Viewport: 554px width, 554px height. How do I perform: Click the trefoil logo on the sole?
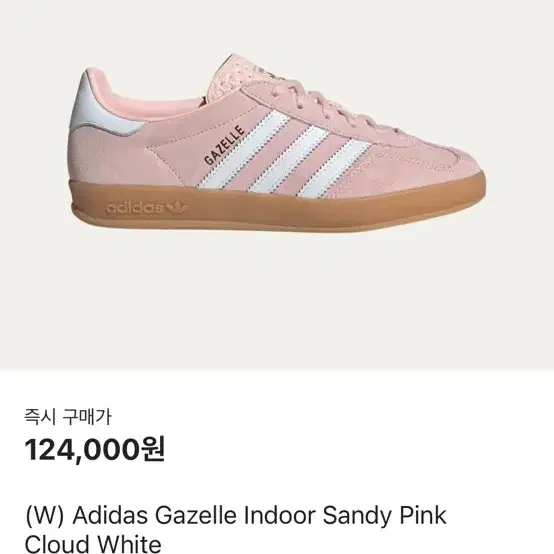(x=177, y=208)
